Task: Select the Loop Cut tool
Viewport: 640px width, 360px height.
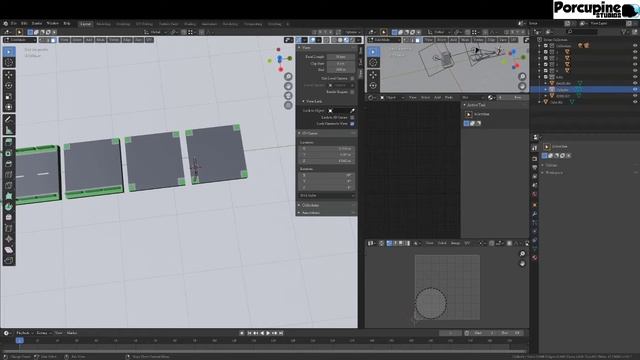Action: click(9, 175)
